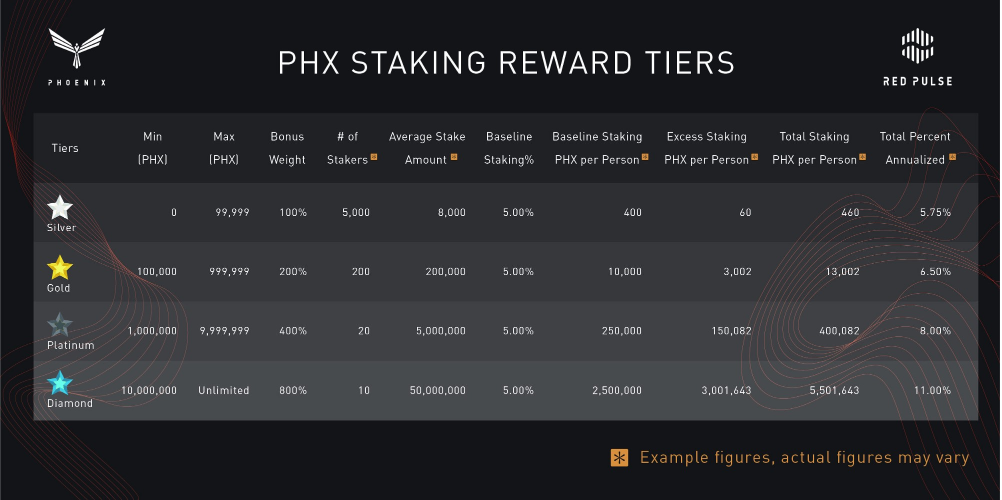Select the Platinum tier star icon
The width and height of the screenshot is (1002, 500).
coord(60,325)
